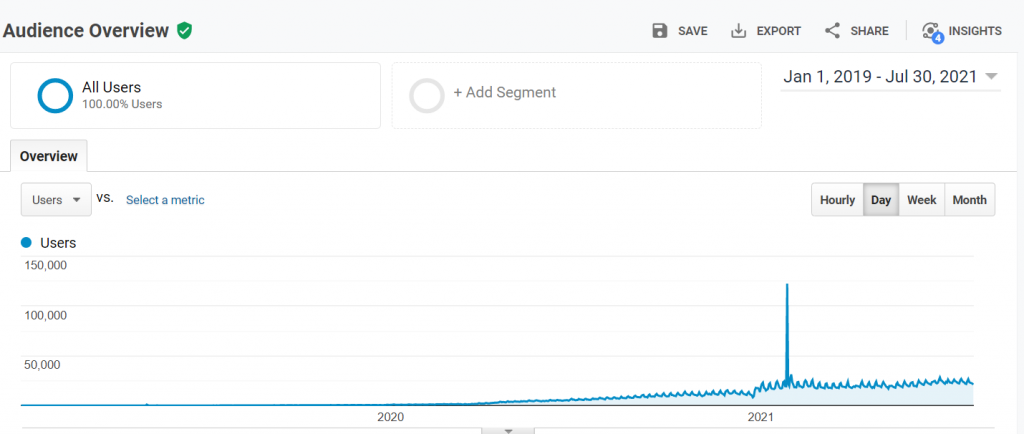Screen dimensions: 1024x434
Task: Click the Share network icon
Action: 832,31
